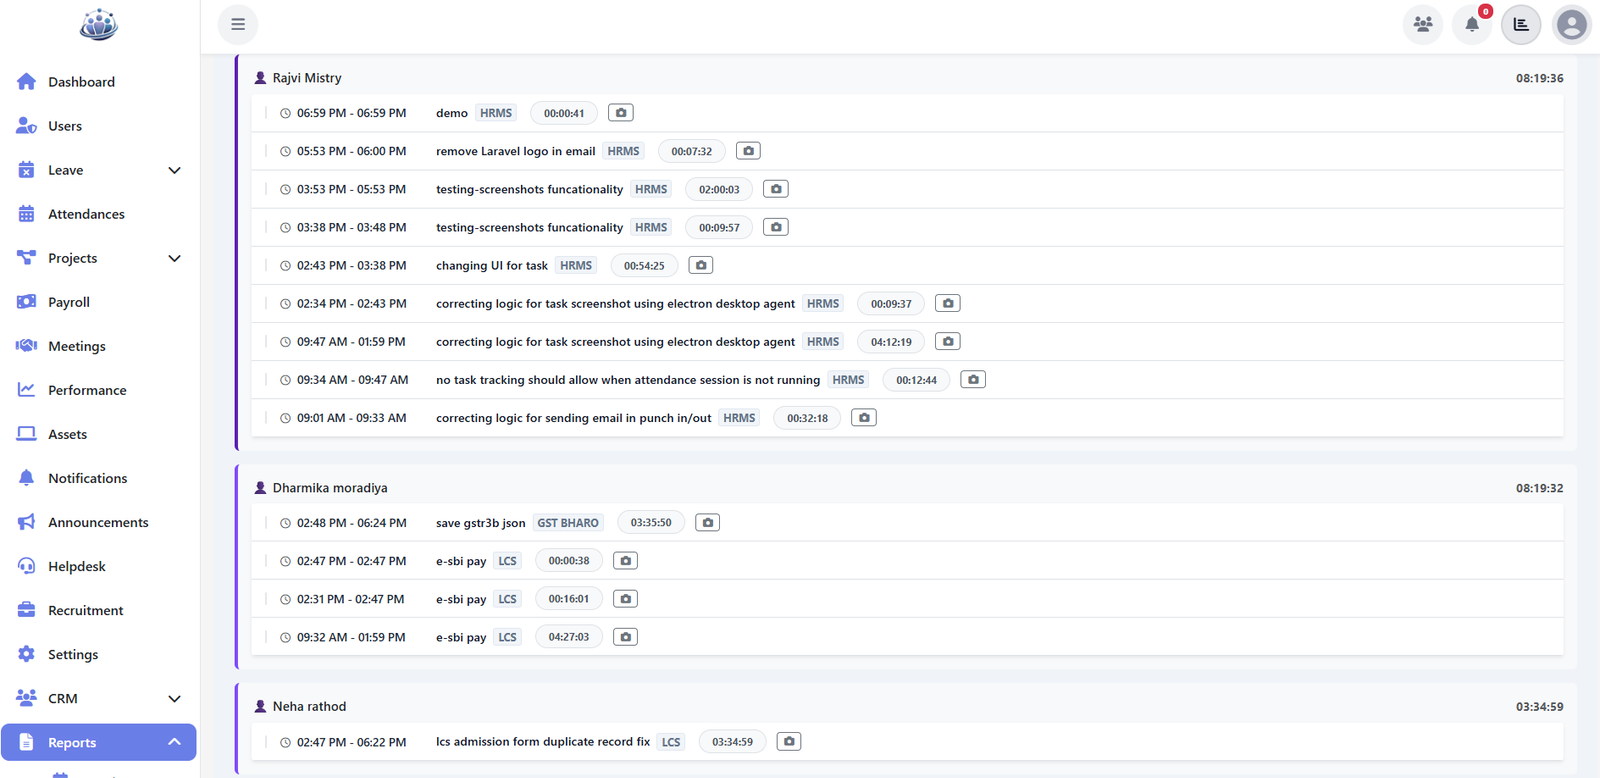Image resolution: width=1600 pixels, height=778 pixels.
Task: Open Meetings page
Action: [99, 346]
